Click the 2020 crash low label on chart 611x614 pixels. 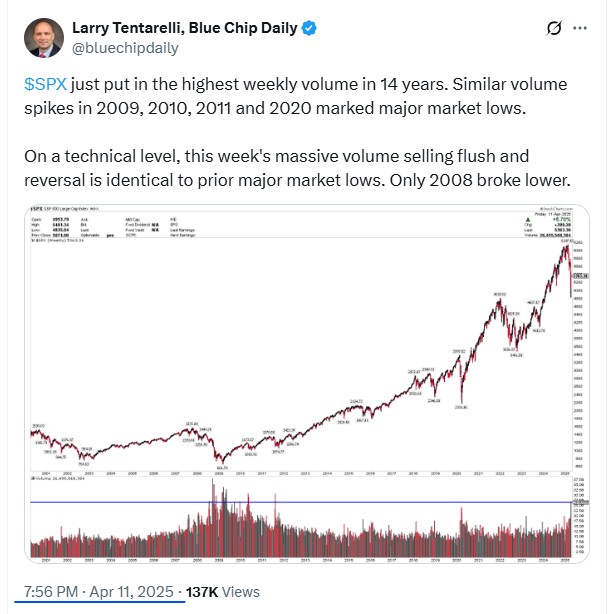coord(461,407)
